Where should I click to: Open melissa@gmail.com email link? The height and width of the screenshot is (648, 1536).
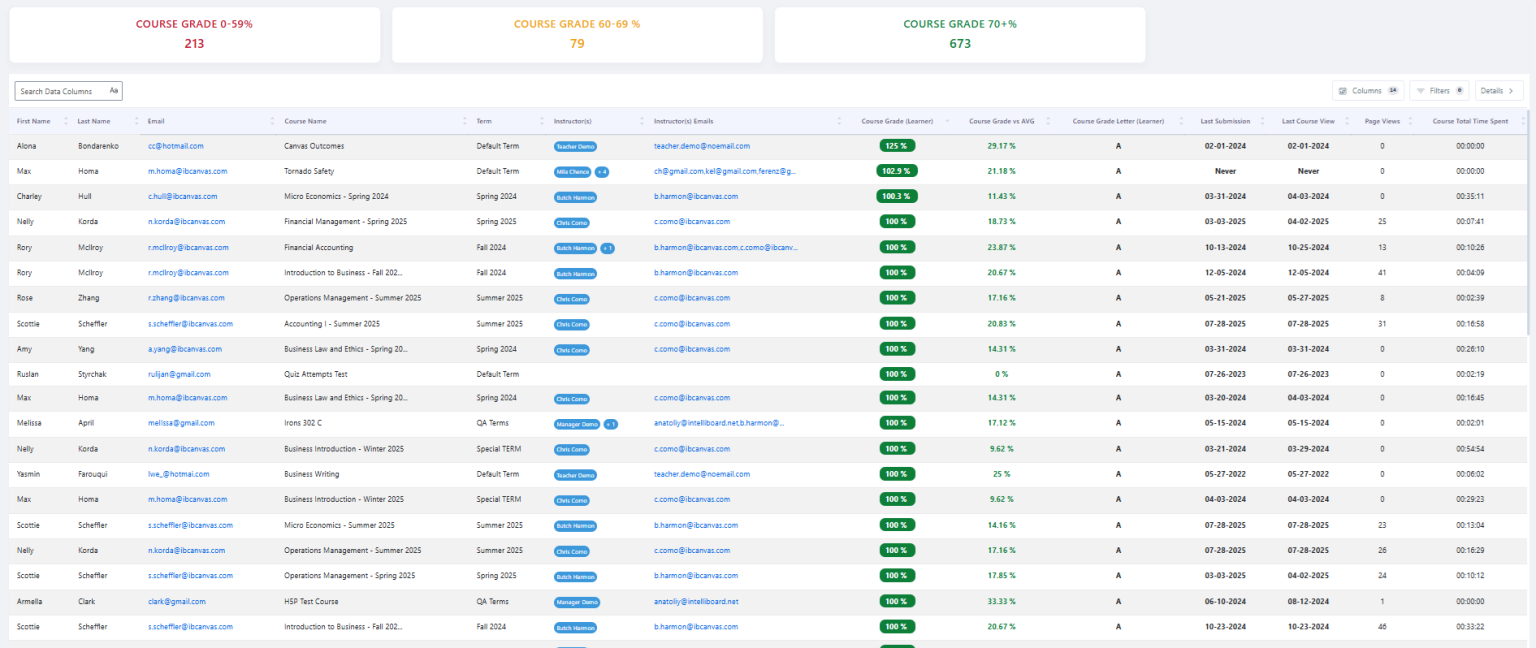(x=181, y=424)
